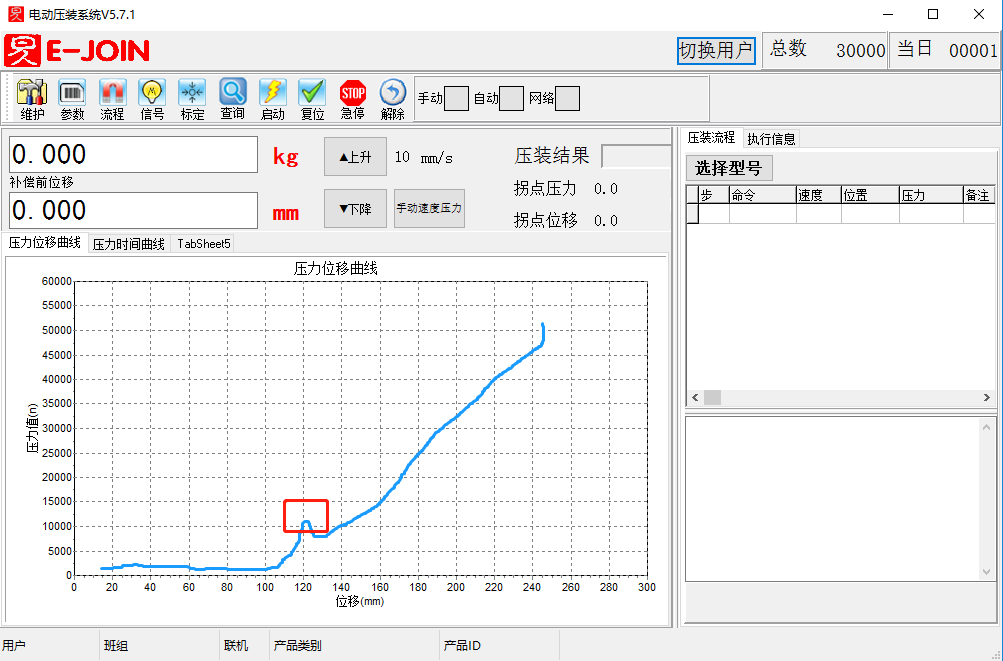Open the 查询 query magnifier icon
The image size is (1003, 661).
point(232,98)
